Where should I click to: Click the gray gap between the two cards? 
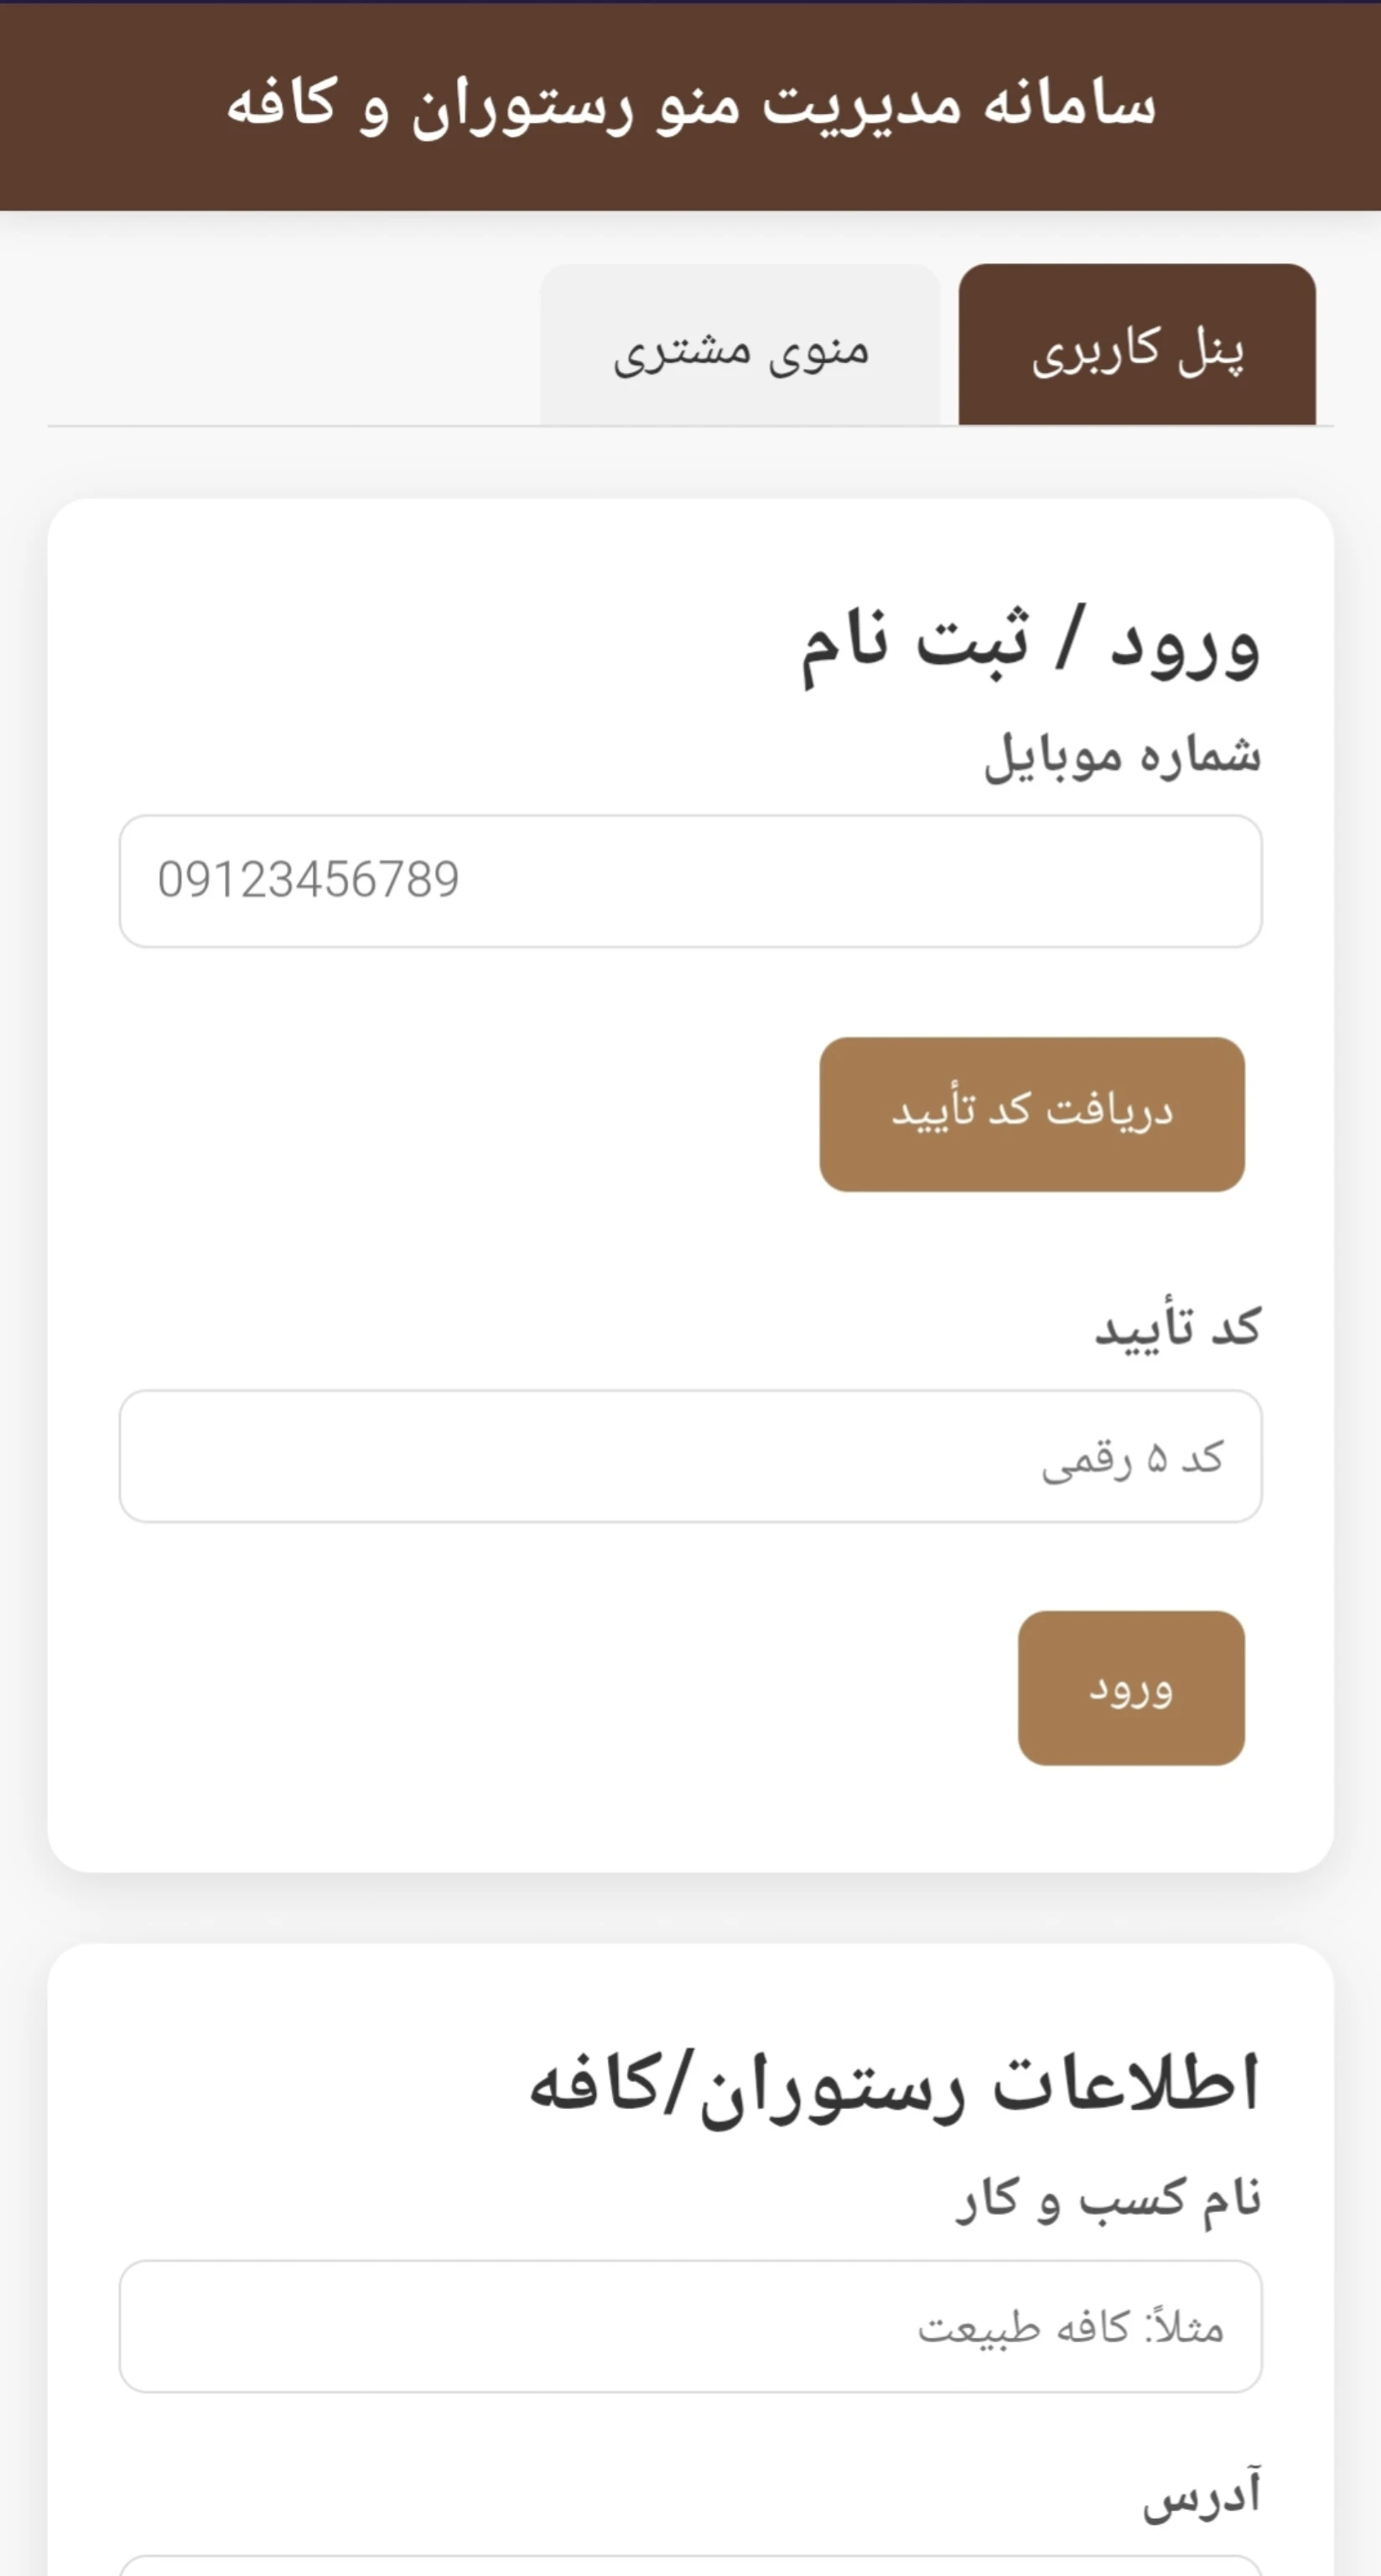pos(690,1908)
